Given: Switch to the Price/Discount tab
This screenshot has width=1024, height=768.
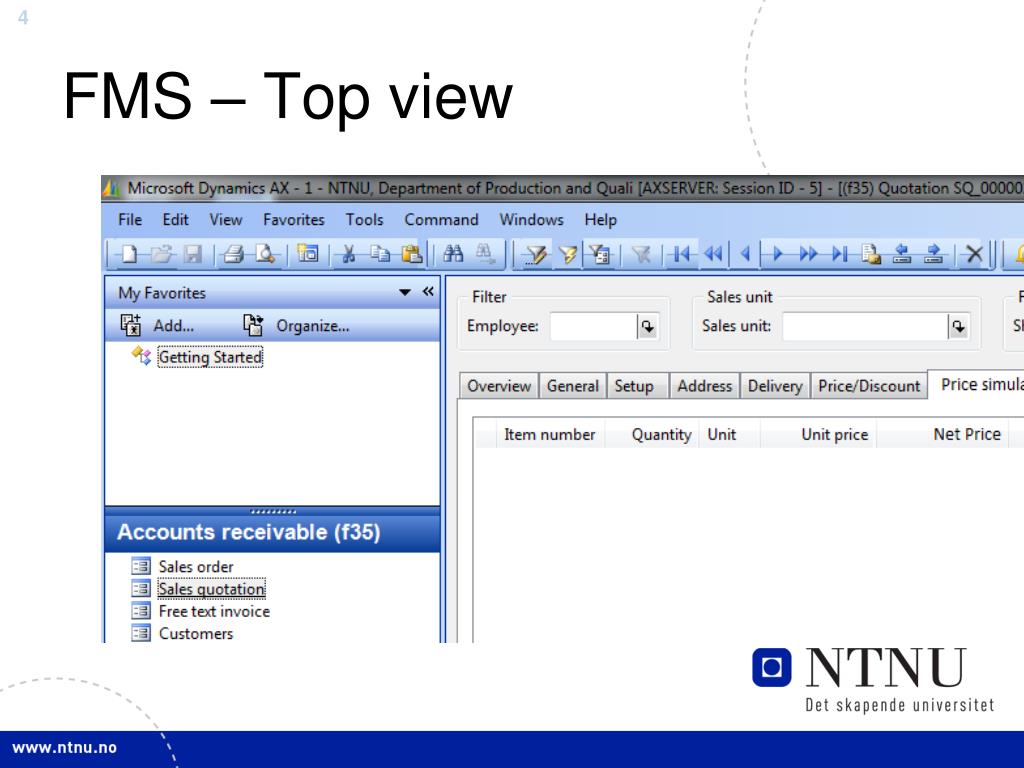Looking at the screenshot, I should (x=869, y=386).
